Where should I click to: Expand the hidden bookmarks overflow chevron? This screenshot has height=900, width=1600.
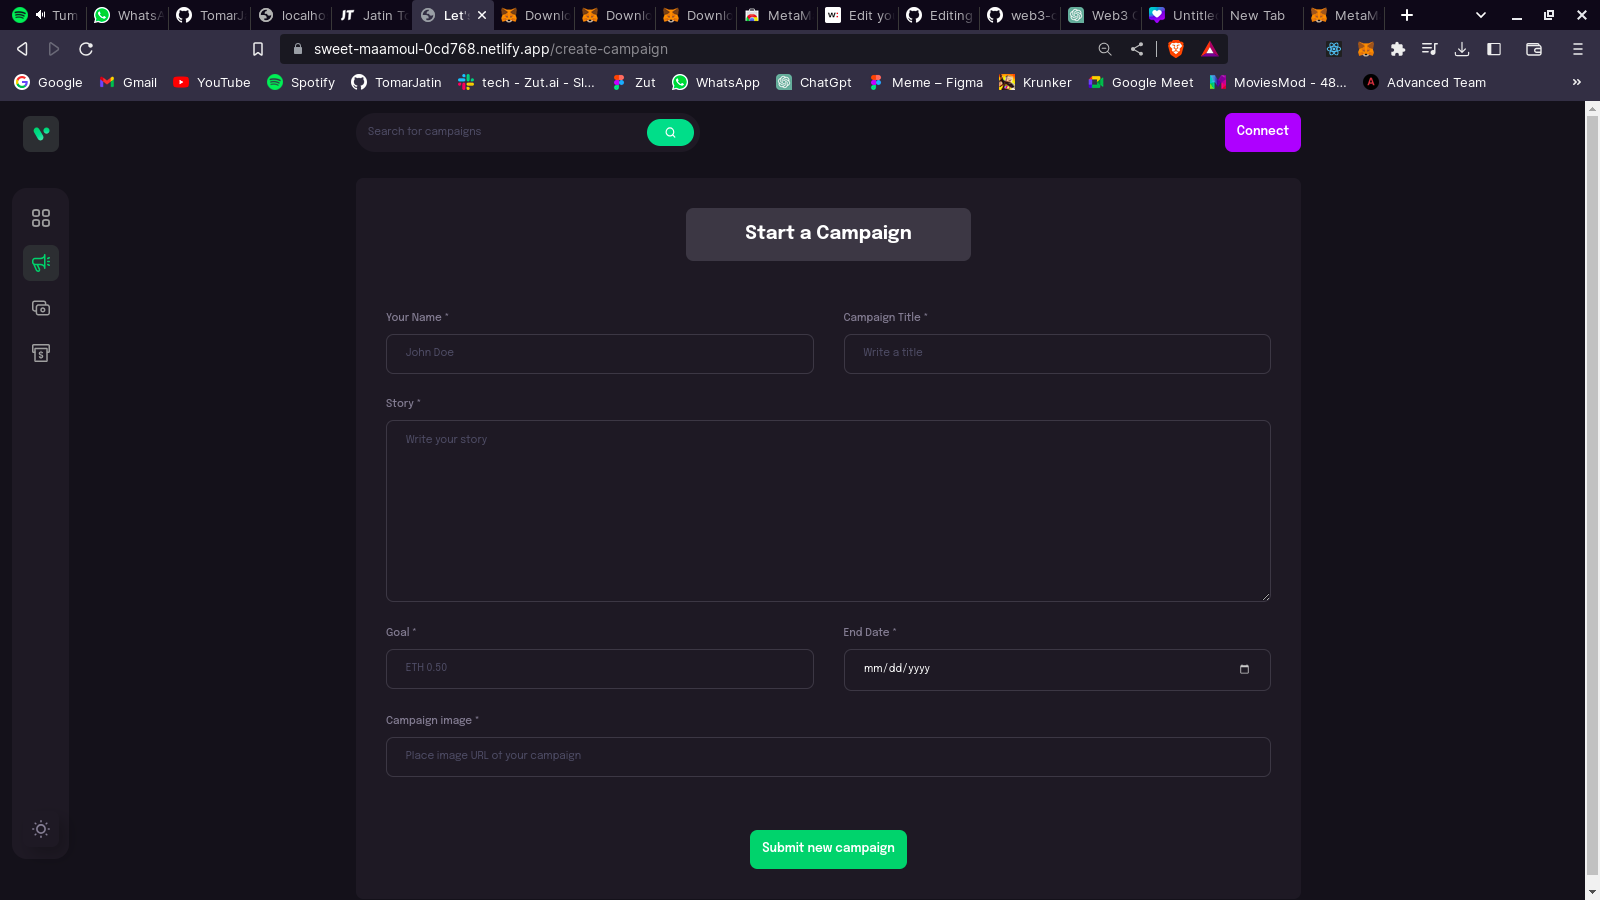tap(1577, 82)
